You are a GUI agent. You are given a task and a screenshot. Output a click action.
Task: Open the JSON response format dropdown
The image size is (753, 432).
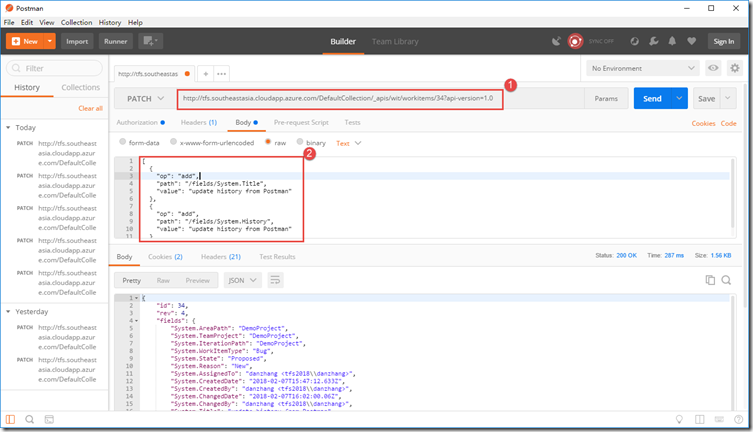[243, 280]
